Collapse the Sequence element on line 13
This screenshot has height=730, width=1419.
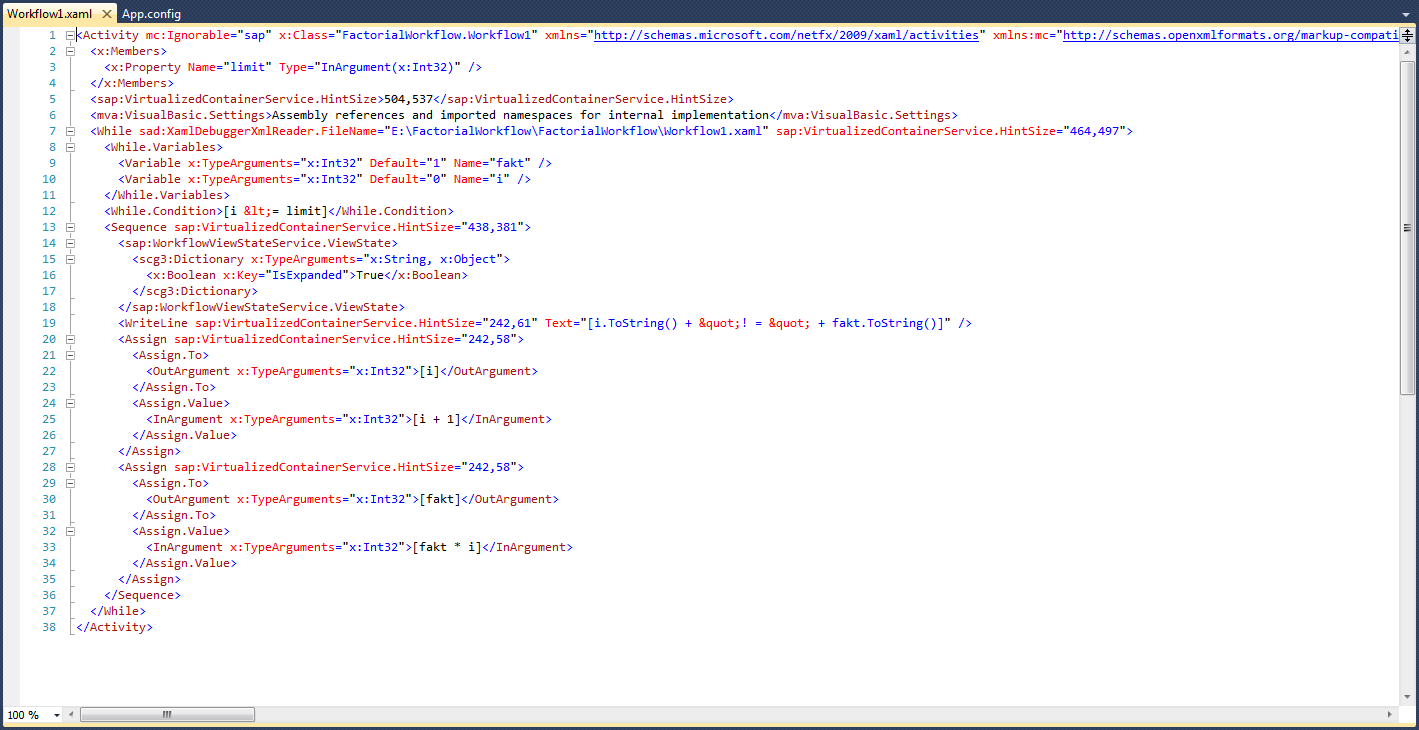tap(69, 227)
